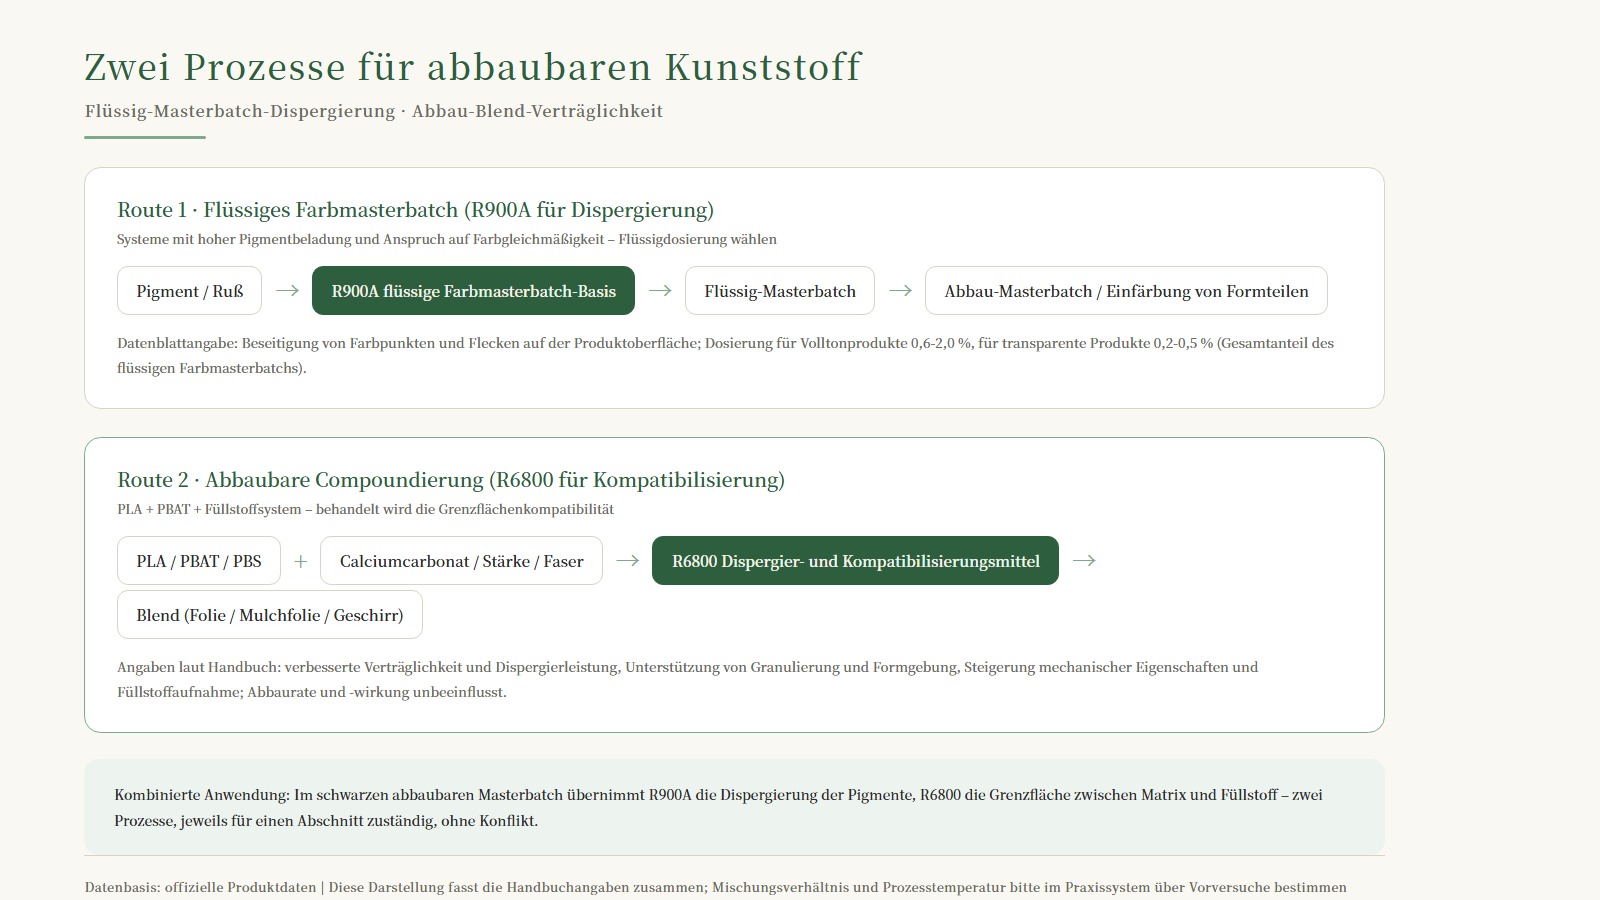The height and width of the screenshot is (900, 1600).
Task: Click the arrow after the R6800 box
Action: (1084, 561)
